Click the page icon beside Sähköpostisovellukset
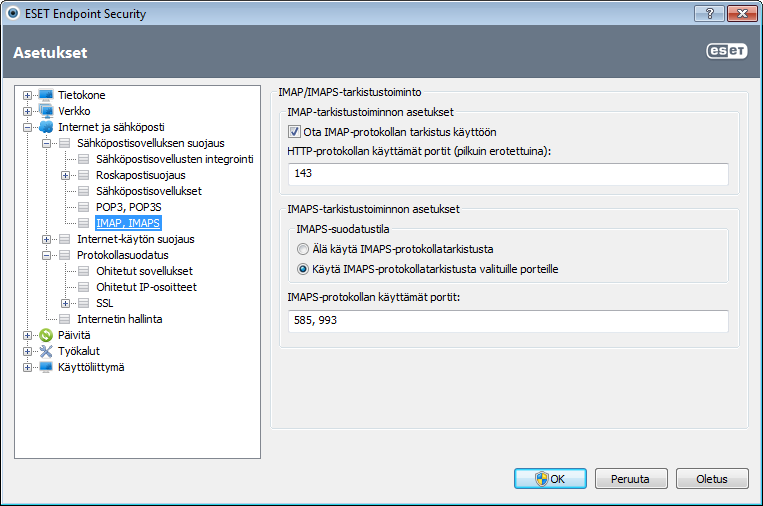763x506 pixels. (x=84, y=191)
